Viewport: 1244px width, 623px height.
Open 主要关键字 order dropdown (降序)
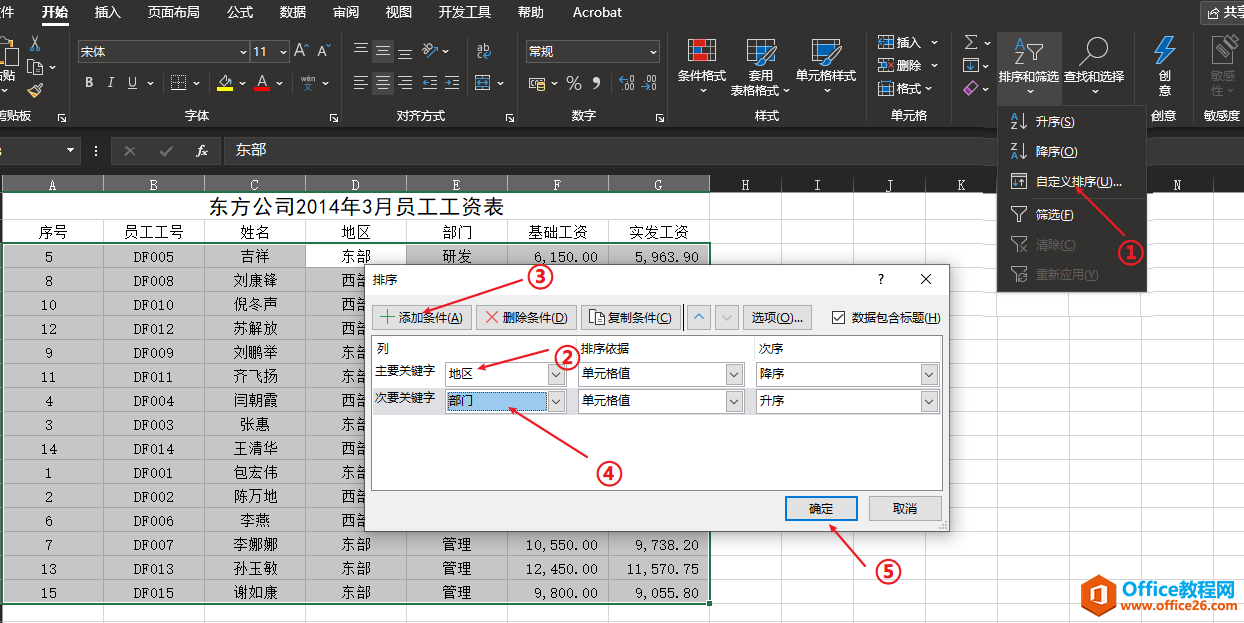930,374
